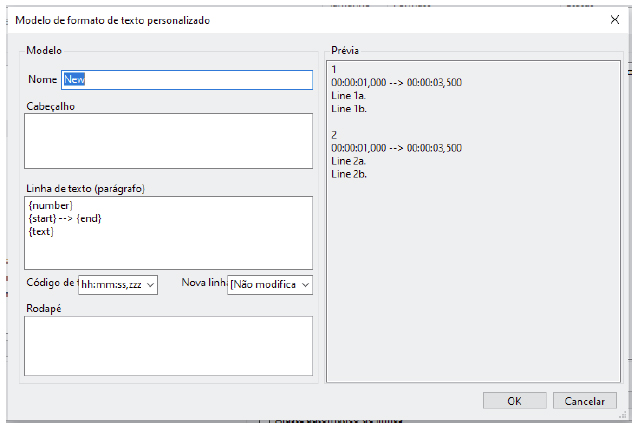639x430 pixels.
Task: Click the Rodapé label
Action: pos(43,308)
